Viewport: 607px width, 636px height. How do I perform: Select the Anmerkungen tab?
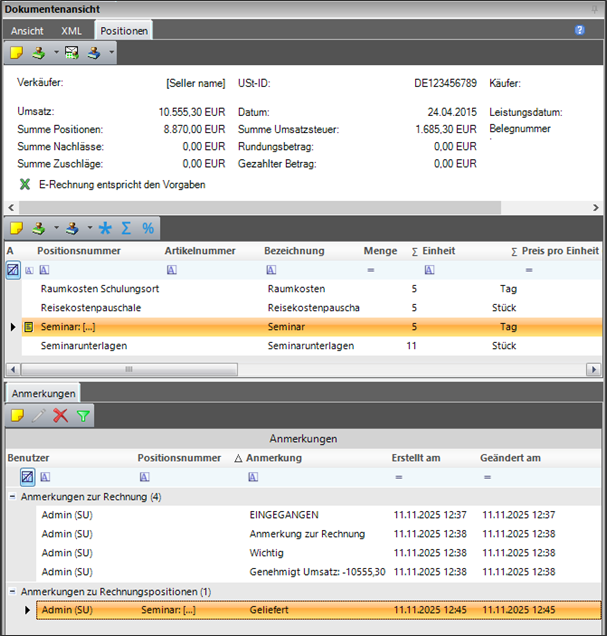(x=43, y=393)
